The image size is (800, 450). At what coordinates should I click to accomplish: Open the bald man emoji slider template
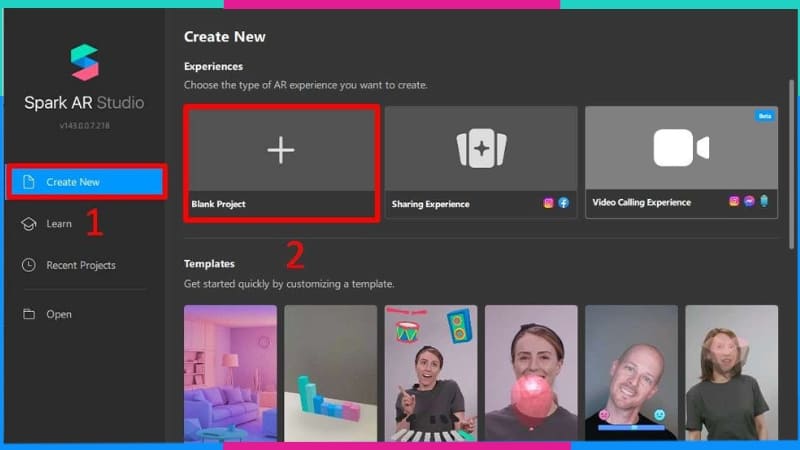coord(632,373)
